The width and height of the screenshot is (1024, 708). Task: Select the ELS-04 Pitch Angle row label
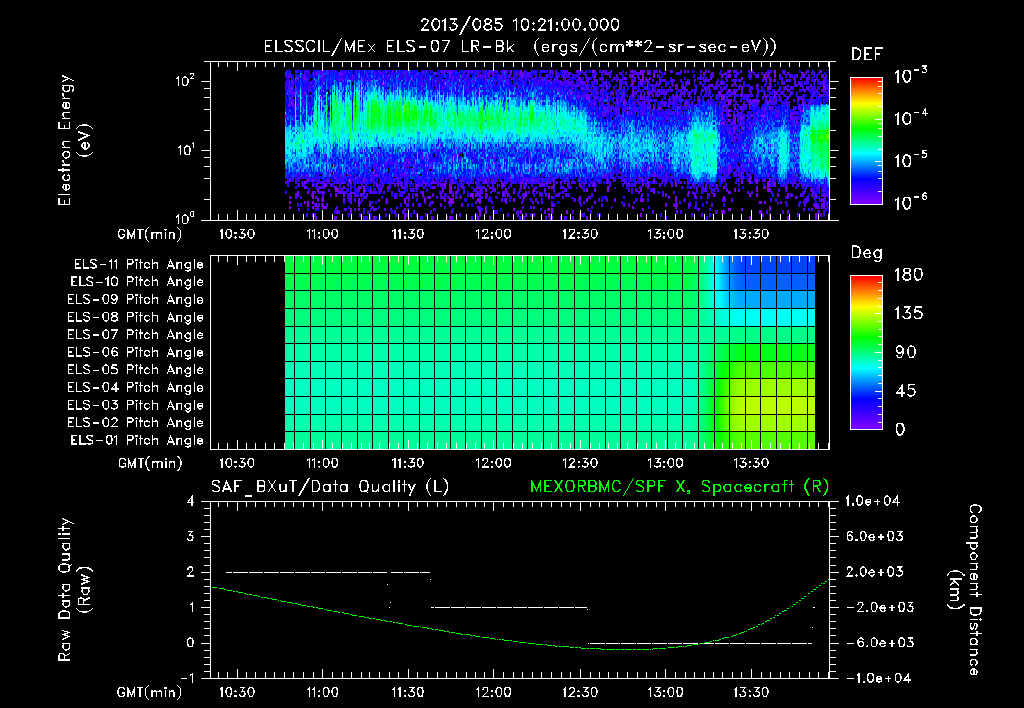(135, 388)
